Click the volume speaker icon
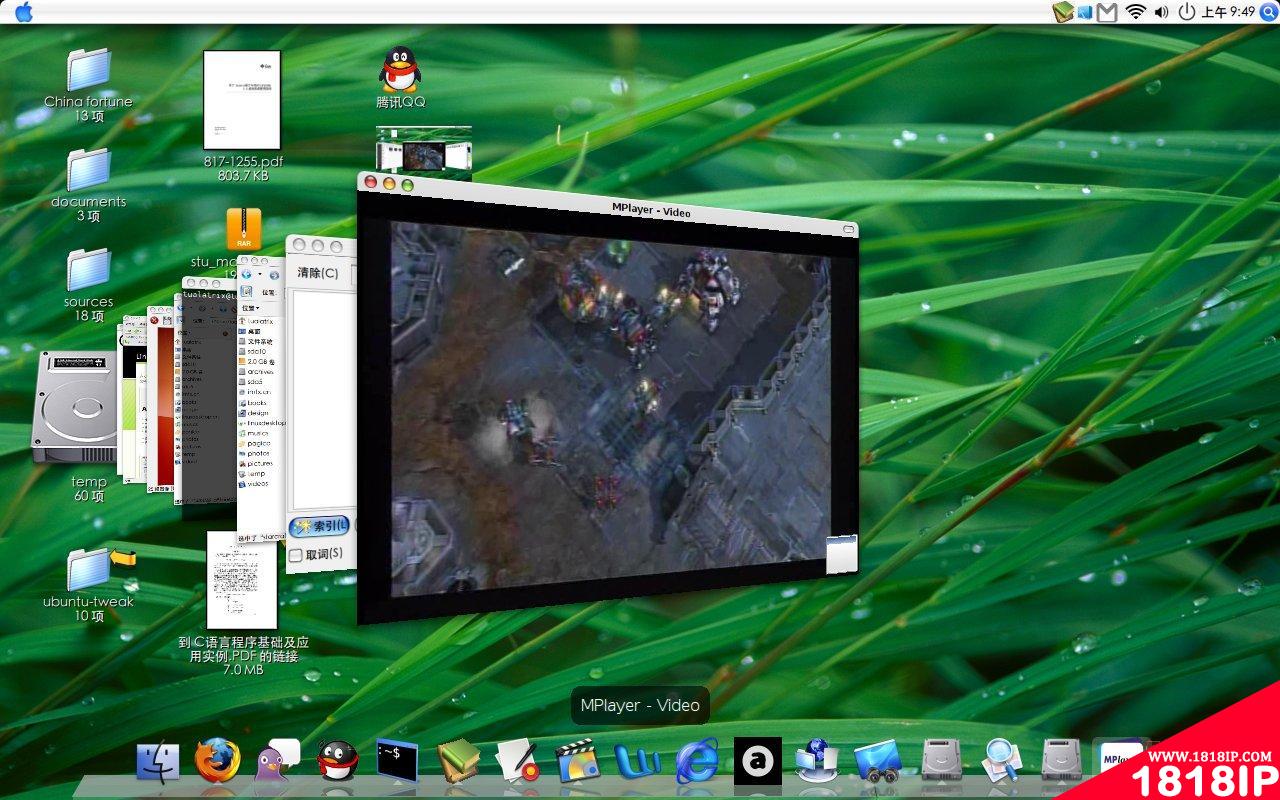 tap(1161, 12)
